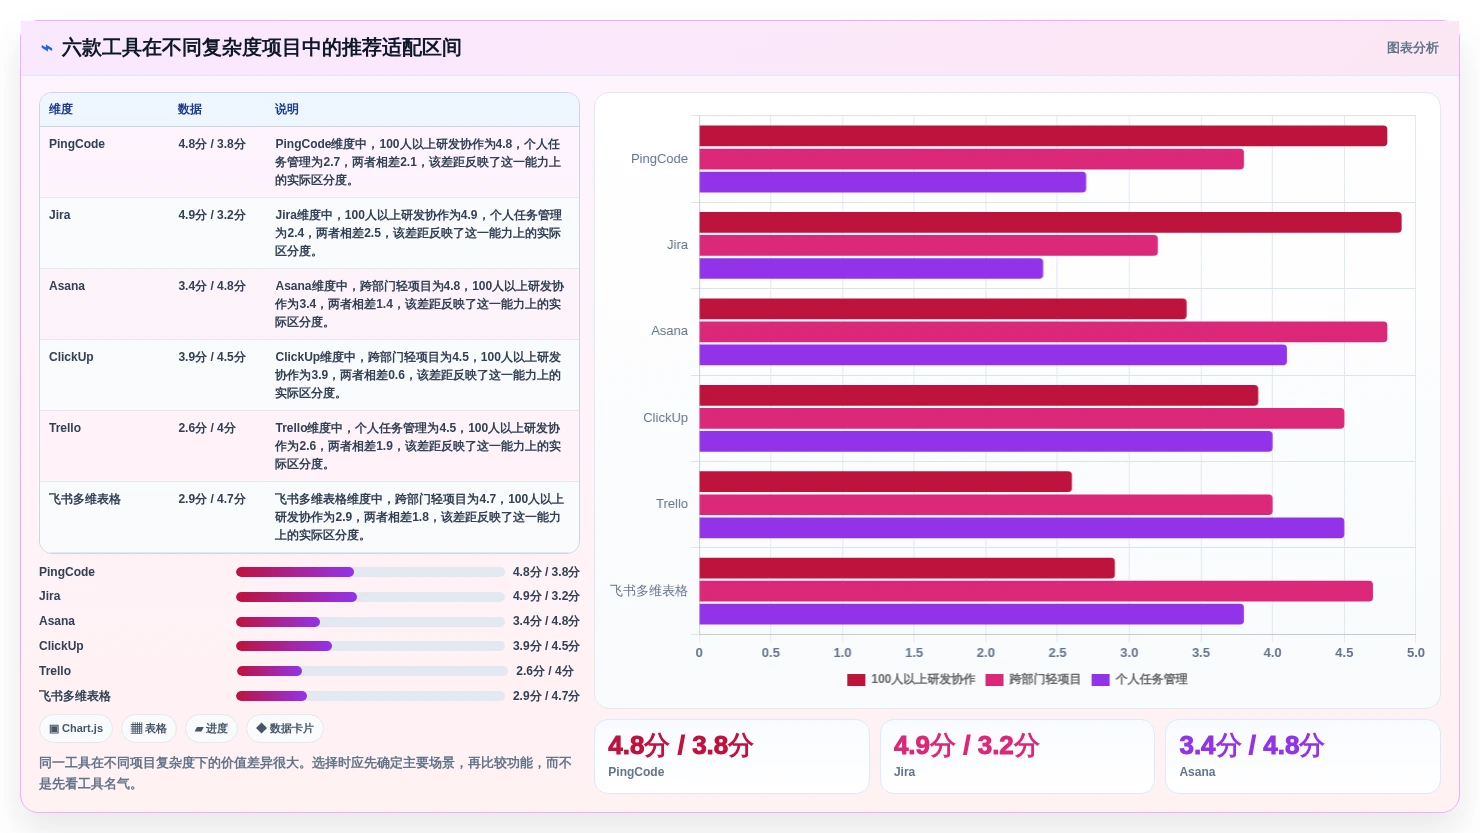
Task: Click Trello's 个人任务管理 chart bar
Action: 1021,528
